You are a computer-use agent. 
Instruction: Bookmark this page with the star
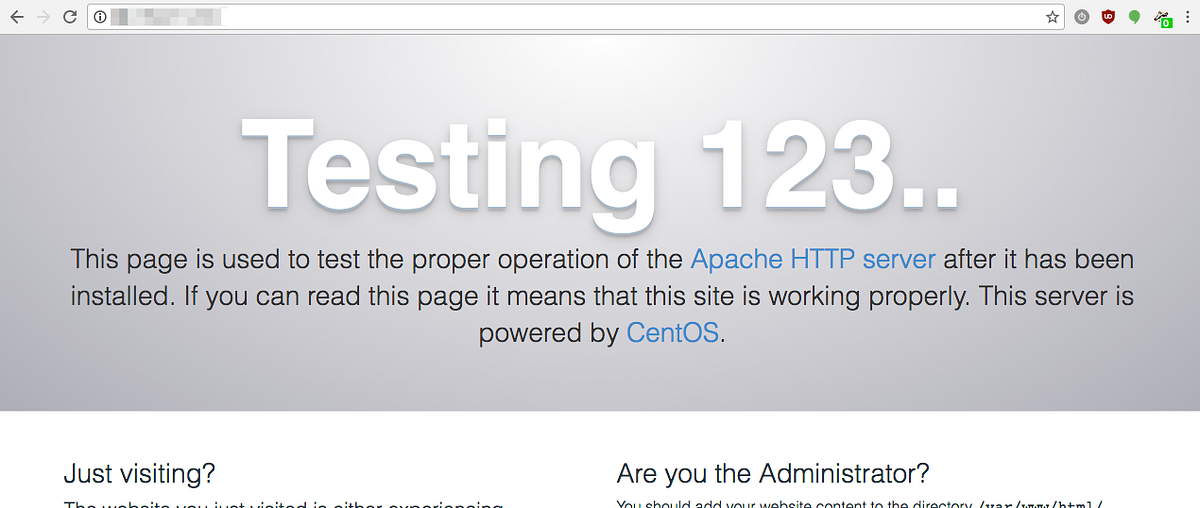click(x=1052, y=17)
